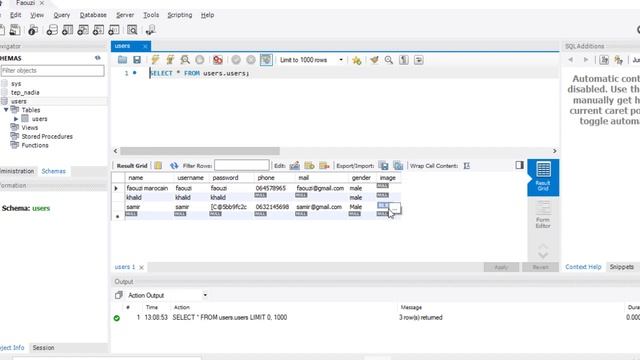Image resolution: width=640 pixels, height=360 pixels.
Task: Open the View menu
Action: 37,15
